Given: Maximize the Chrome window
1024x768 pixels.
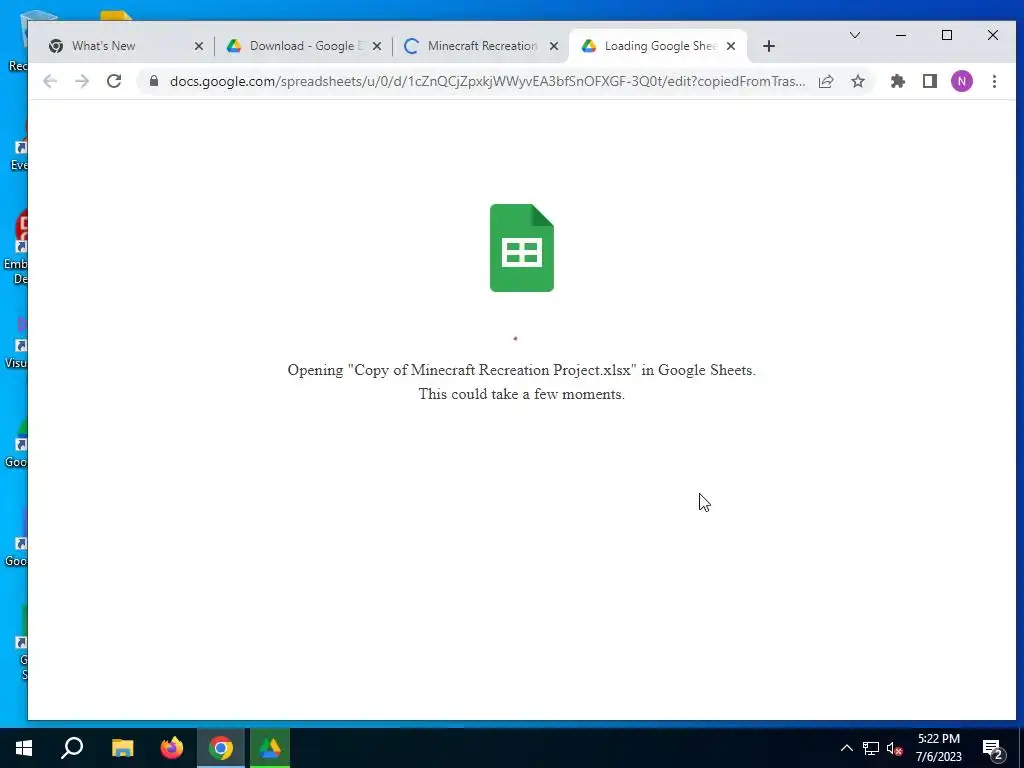Looking at the screenshot, I should point(947,35).
